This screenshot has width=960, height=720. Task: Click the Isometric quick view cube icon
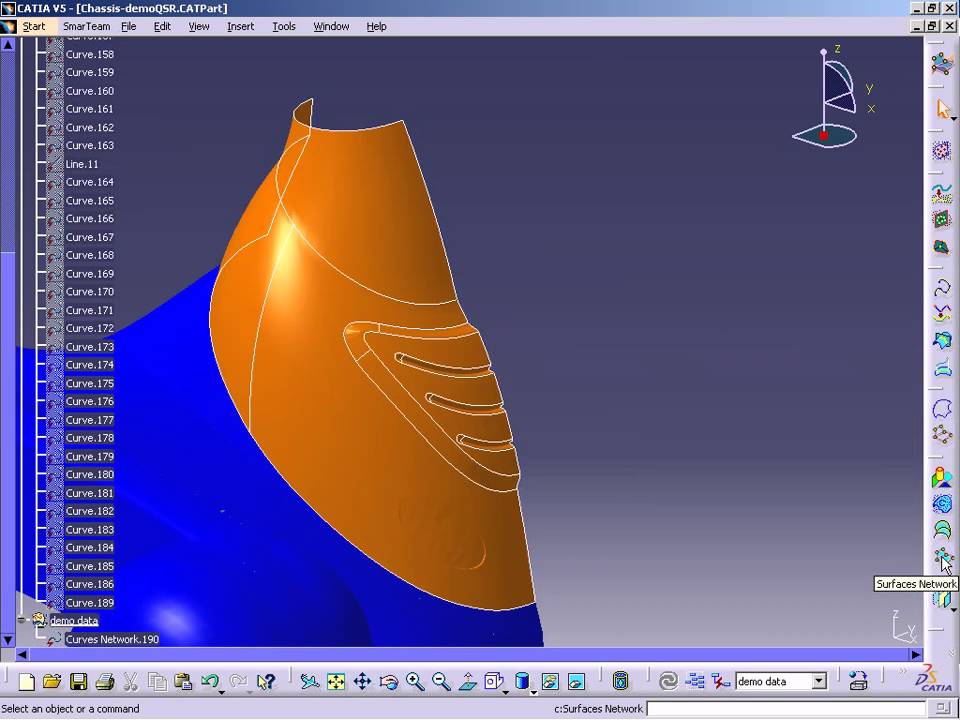(492, 681)
